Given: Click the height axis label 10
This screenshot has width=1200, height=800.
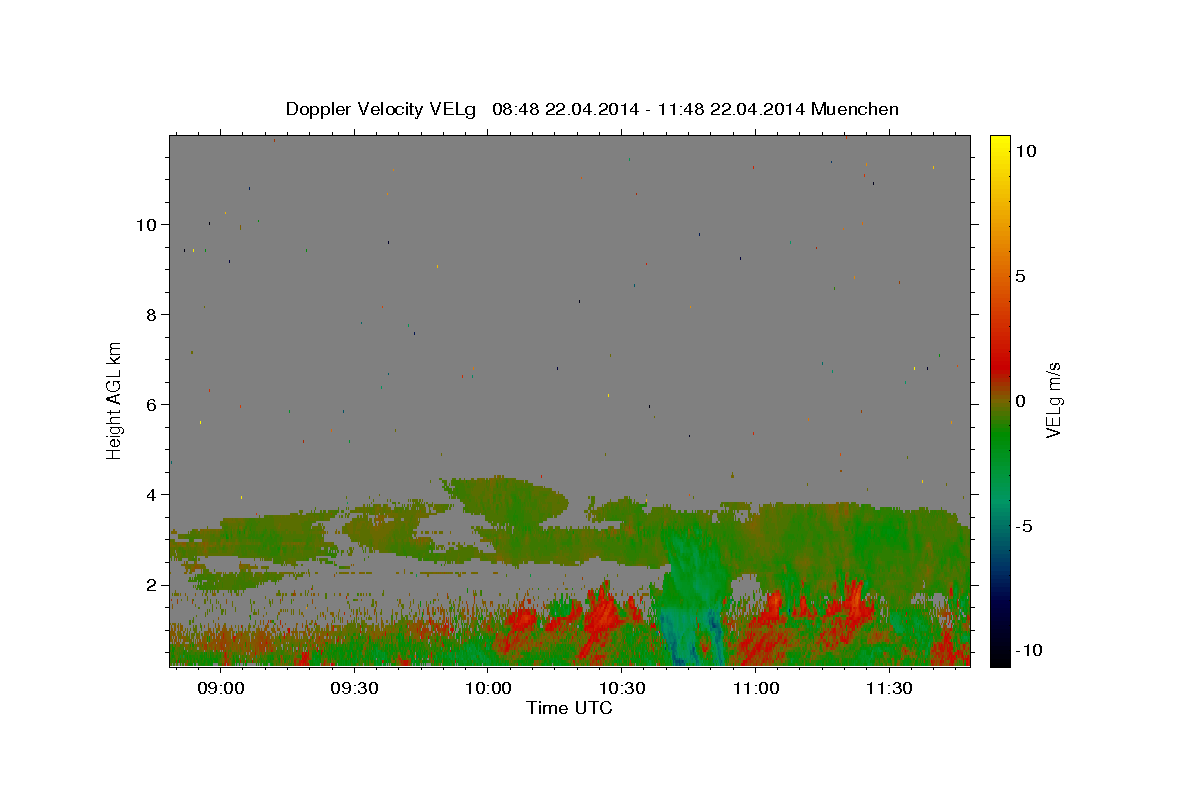Looking at the screenshot, I should tap(148, 225).
